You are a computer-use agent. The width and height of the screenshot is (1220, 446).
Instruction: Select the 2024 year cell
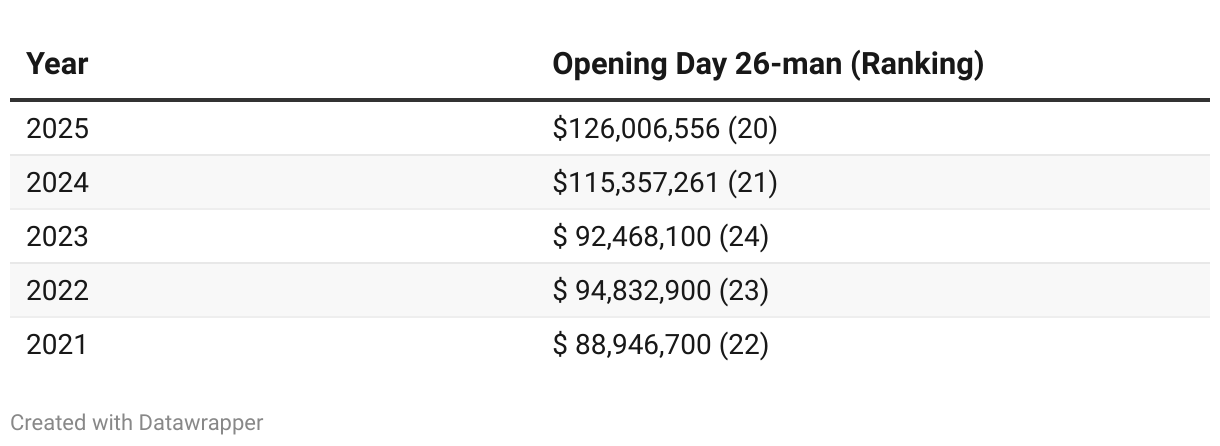click(x=57, y=183)
